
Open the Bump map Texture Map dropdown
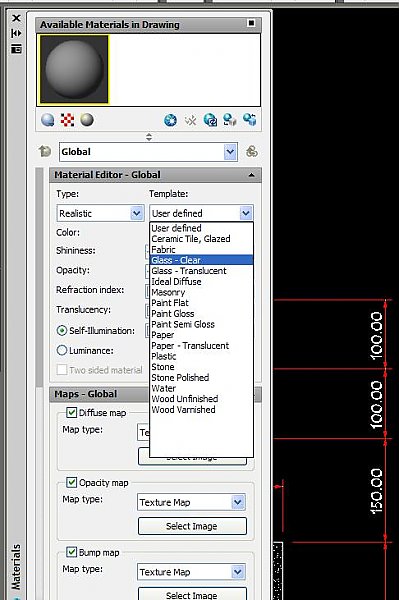[x=191, y=572]
